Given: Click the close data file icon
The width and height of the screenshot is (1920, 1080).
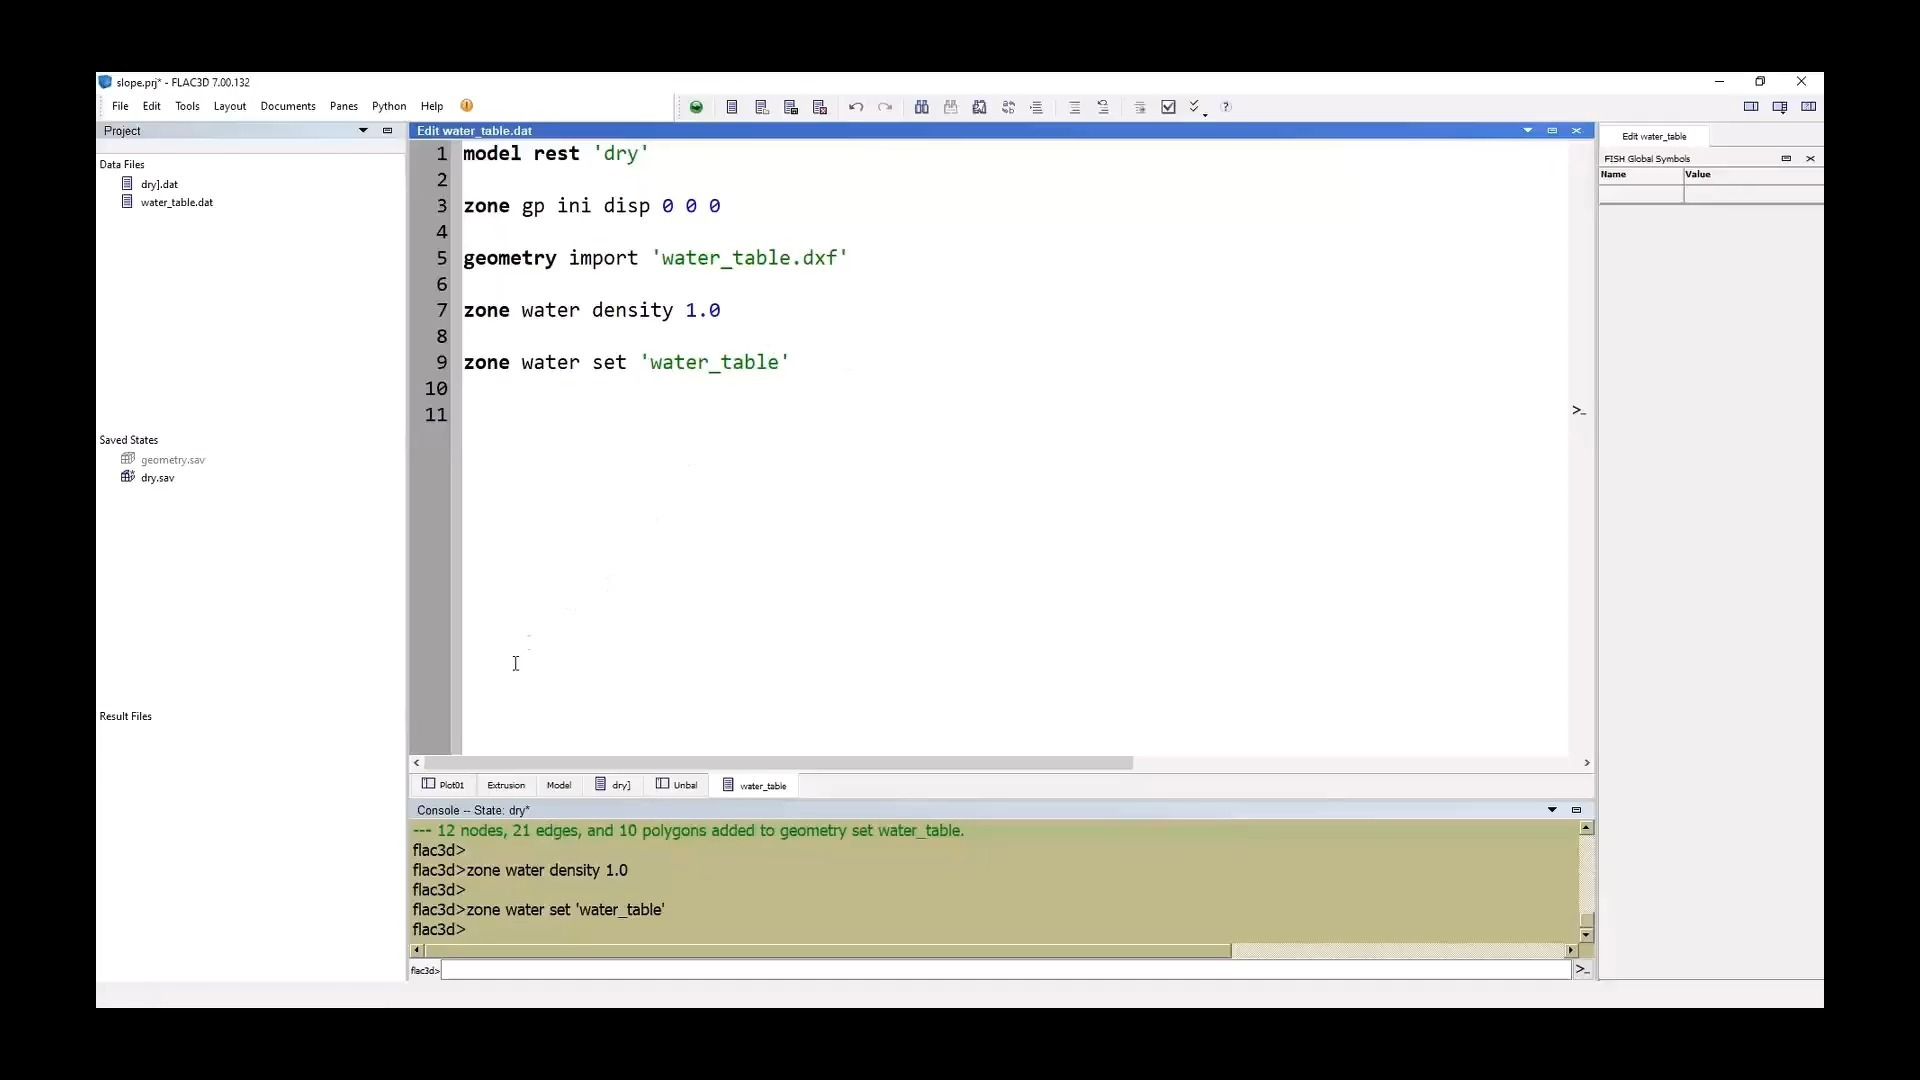Looking at the screenshot, I should [820, 107].
